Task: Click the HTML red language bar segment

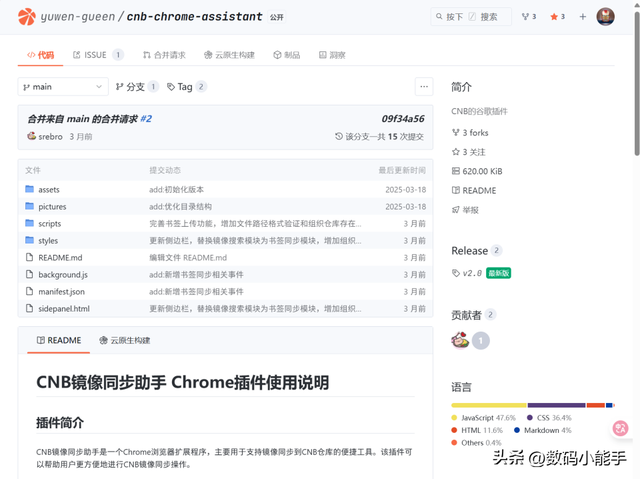Action: (x=596, y=405)
